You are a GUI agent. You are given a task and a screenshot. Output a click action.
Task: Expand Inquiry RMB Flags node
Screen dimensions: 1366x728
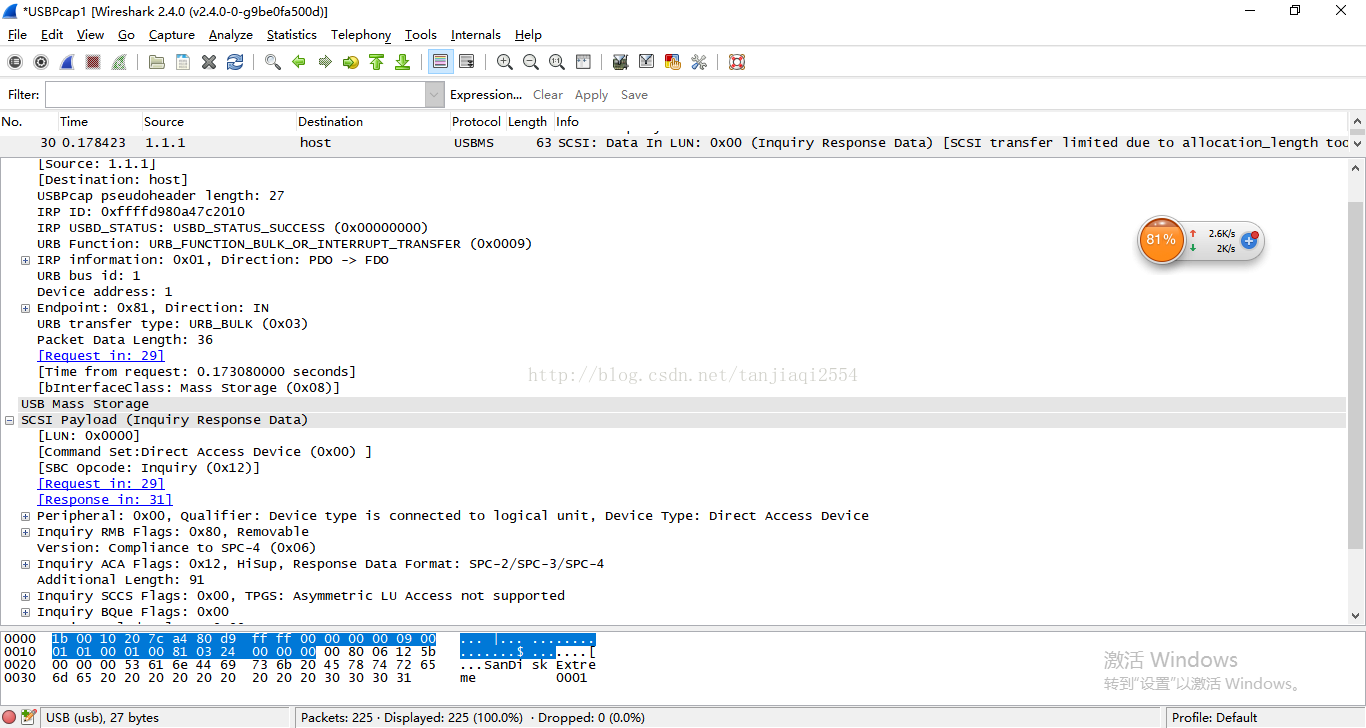[x=25, y=532]
